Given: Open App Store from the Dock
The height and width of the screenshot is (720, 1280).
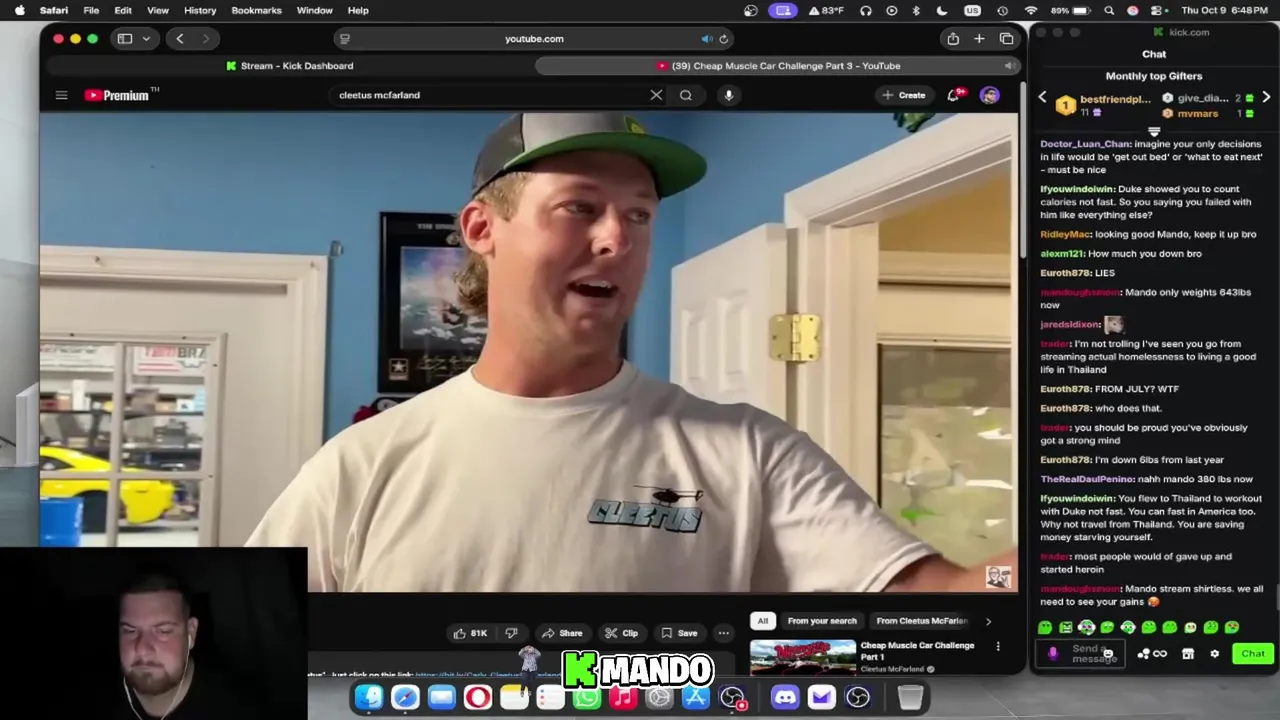Looking at the screenshot, I should point(695,697).
